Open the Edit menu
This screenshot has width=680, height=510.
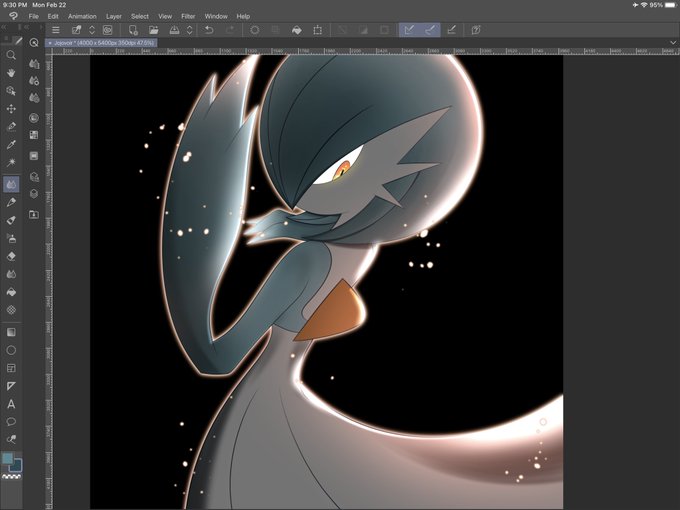[53, 16]
